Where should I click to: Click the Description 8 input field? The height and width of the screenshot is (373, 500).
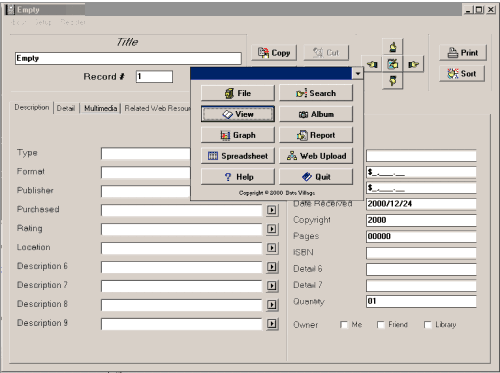pyautogui.click(x=182, y=305)
